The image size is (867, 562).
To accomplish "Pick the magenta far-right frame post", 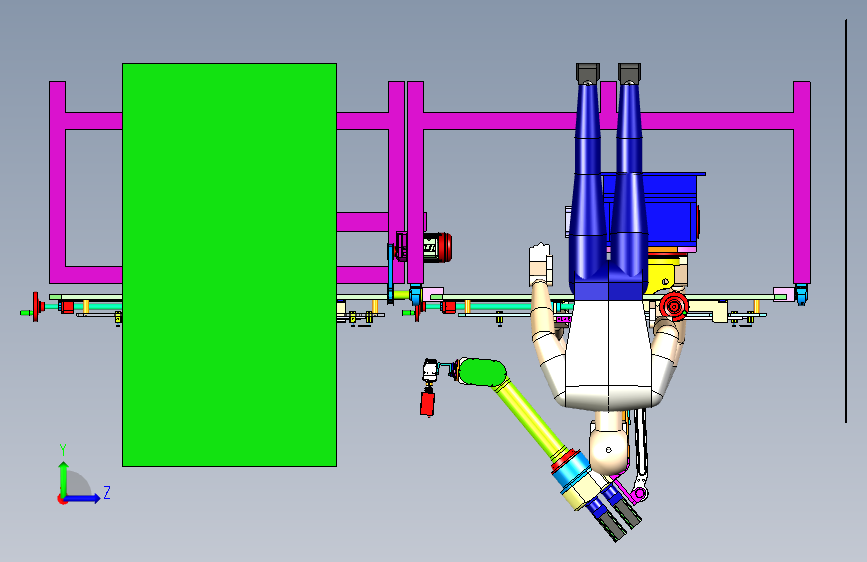I will [x=802, y=183].
